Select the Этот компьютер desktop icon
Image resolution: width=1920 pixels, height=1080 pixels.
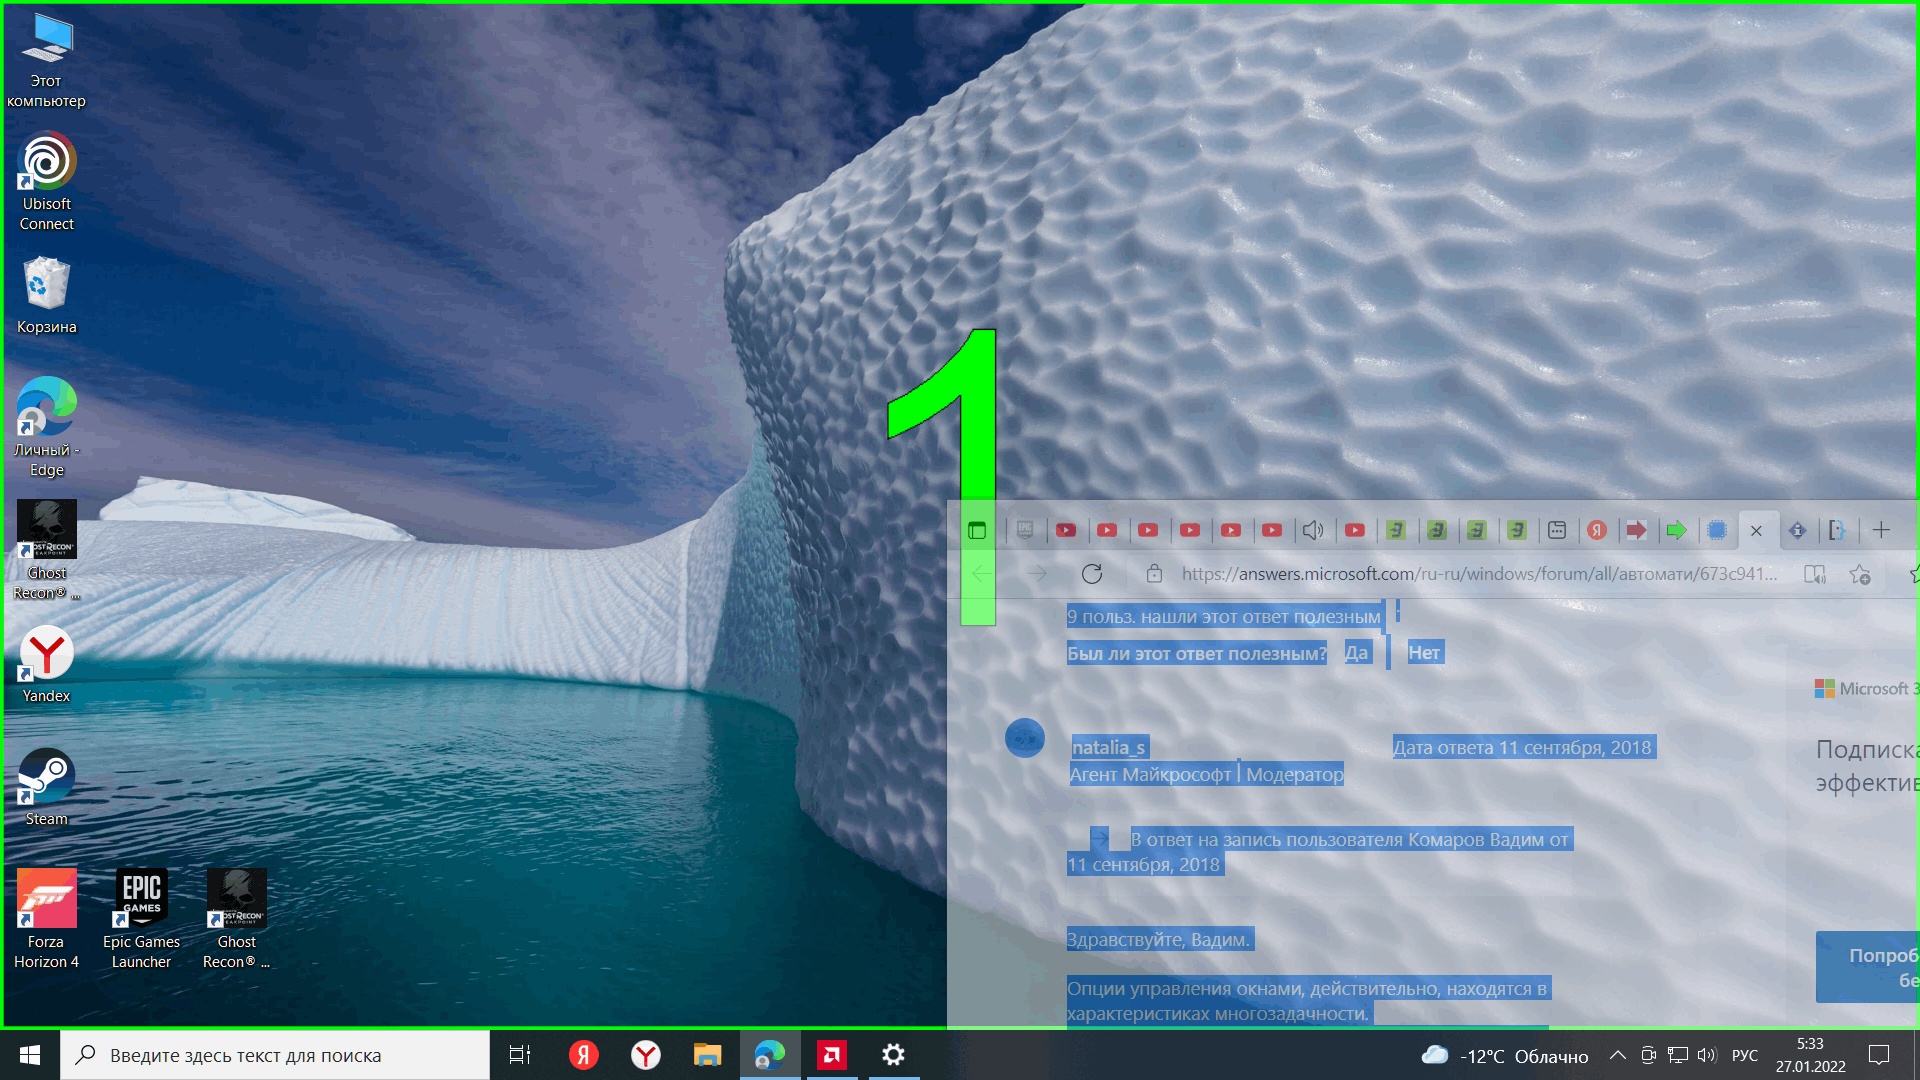click(46, 60)
